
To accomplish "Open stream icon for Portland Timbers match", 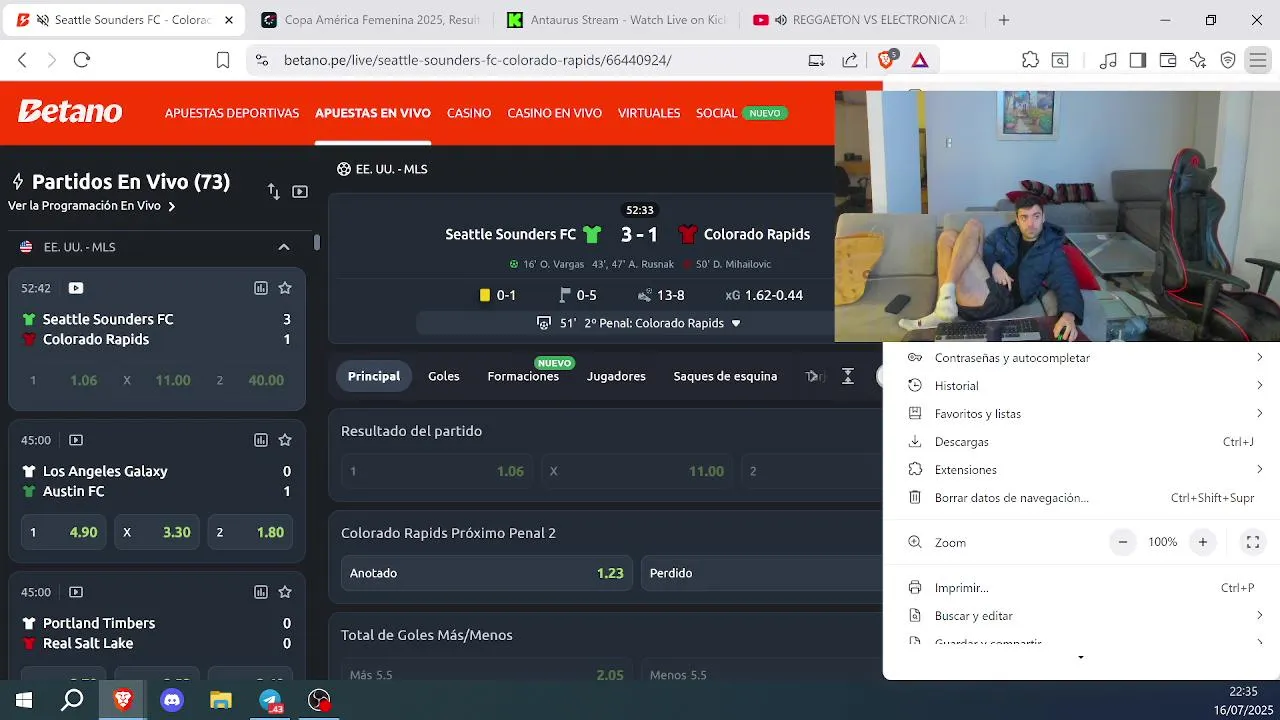I will 76,592.
